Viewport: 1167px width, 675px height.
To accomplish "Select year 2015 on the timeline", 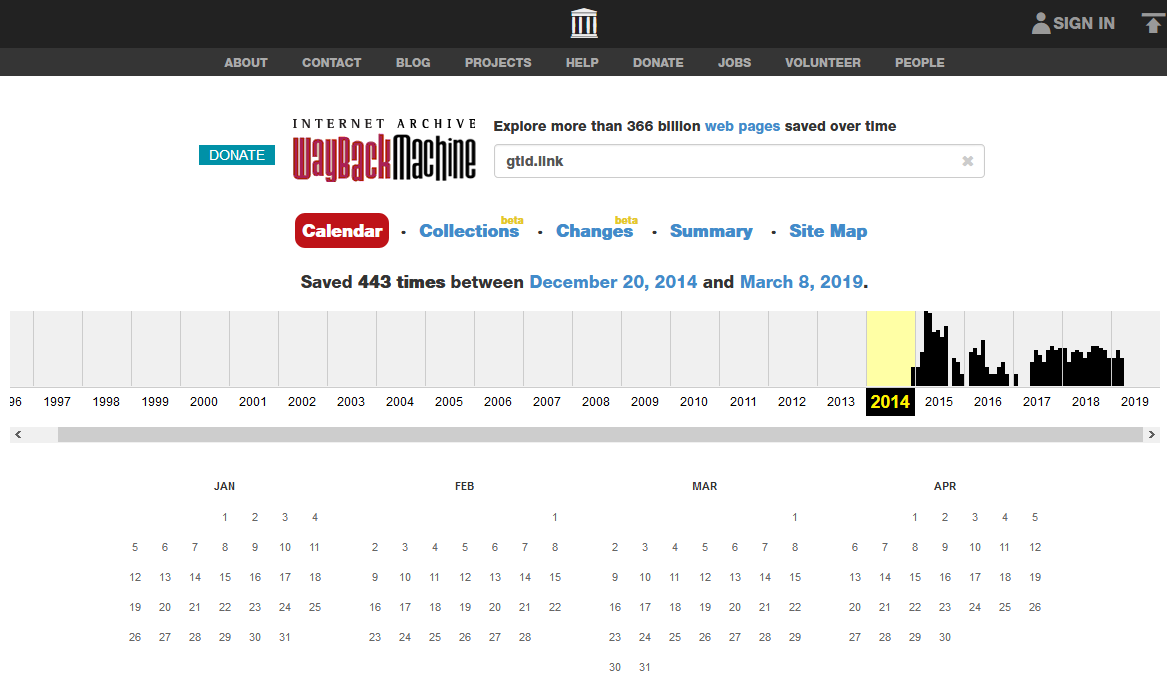I will 939,402.
